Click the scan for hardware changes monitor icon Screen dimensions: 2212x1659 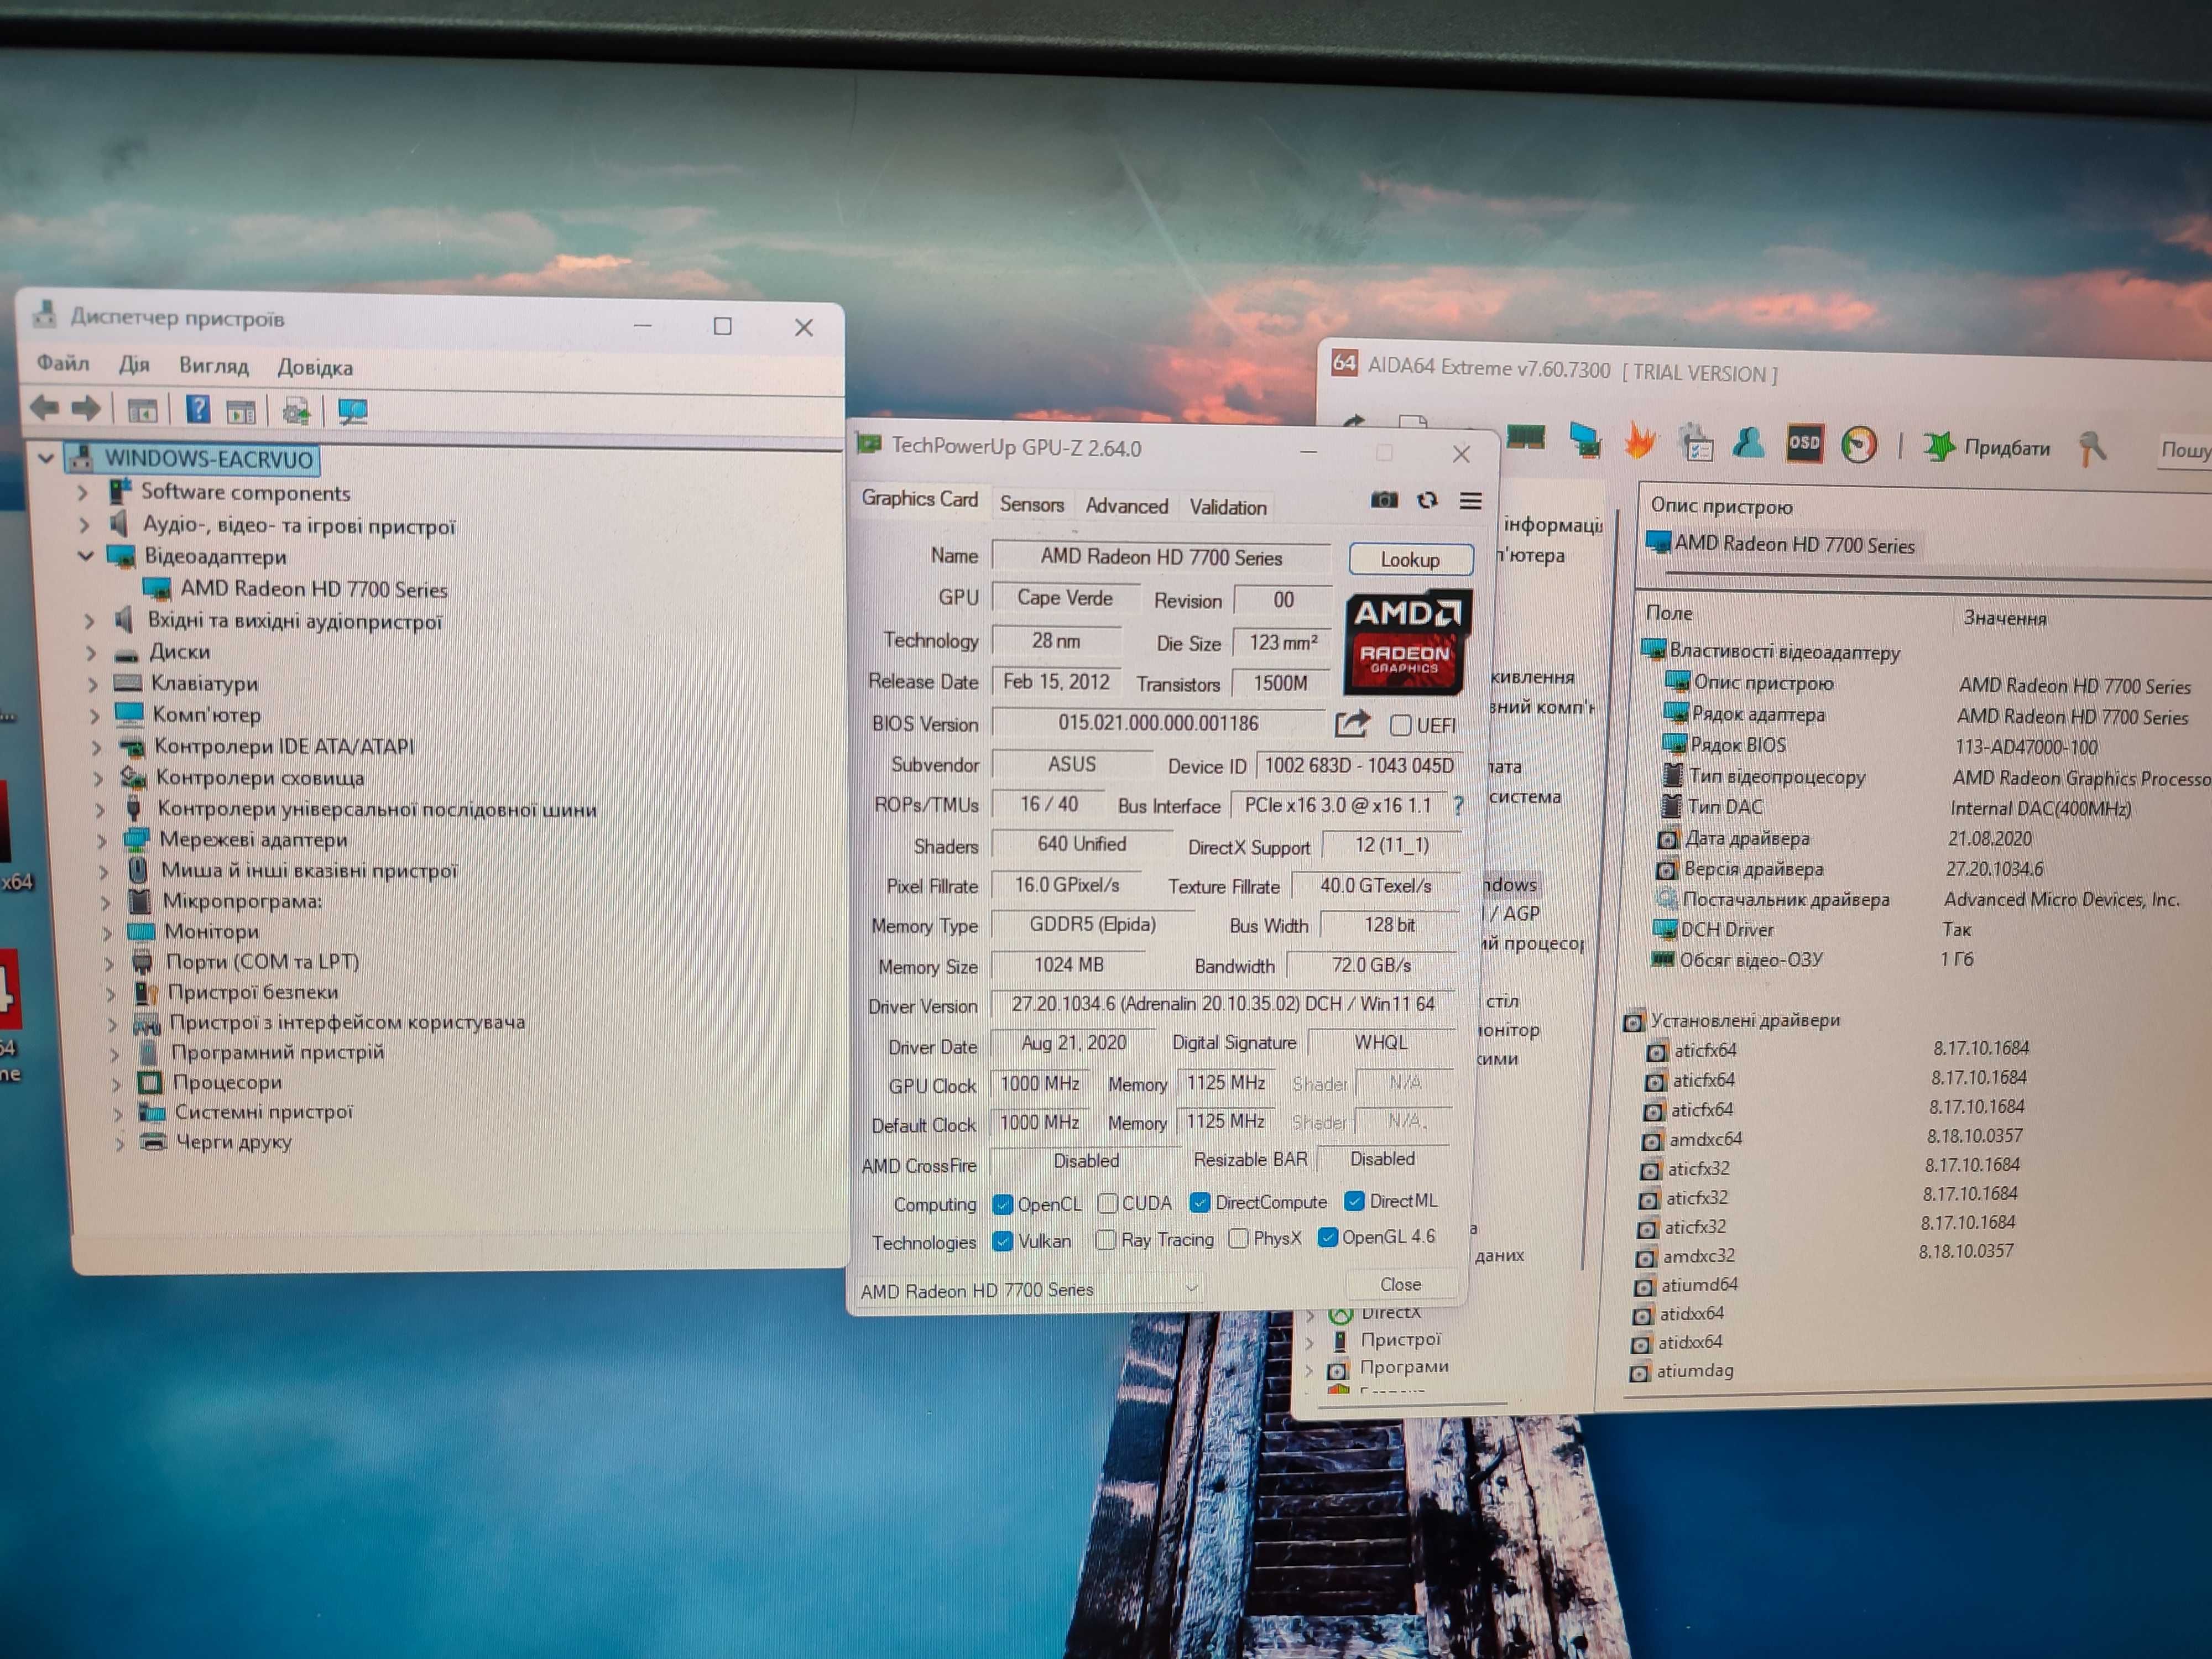353,411
